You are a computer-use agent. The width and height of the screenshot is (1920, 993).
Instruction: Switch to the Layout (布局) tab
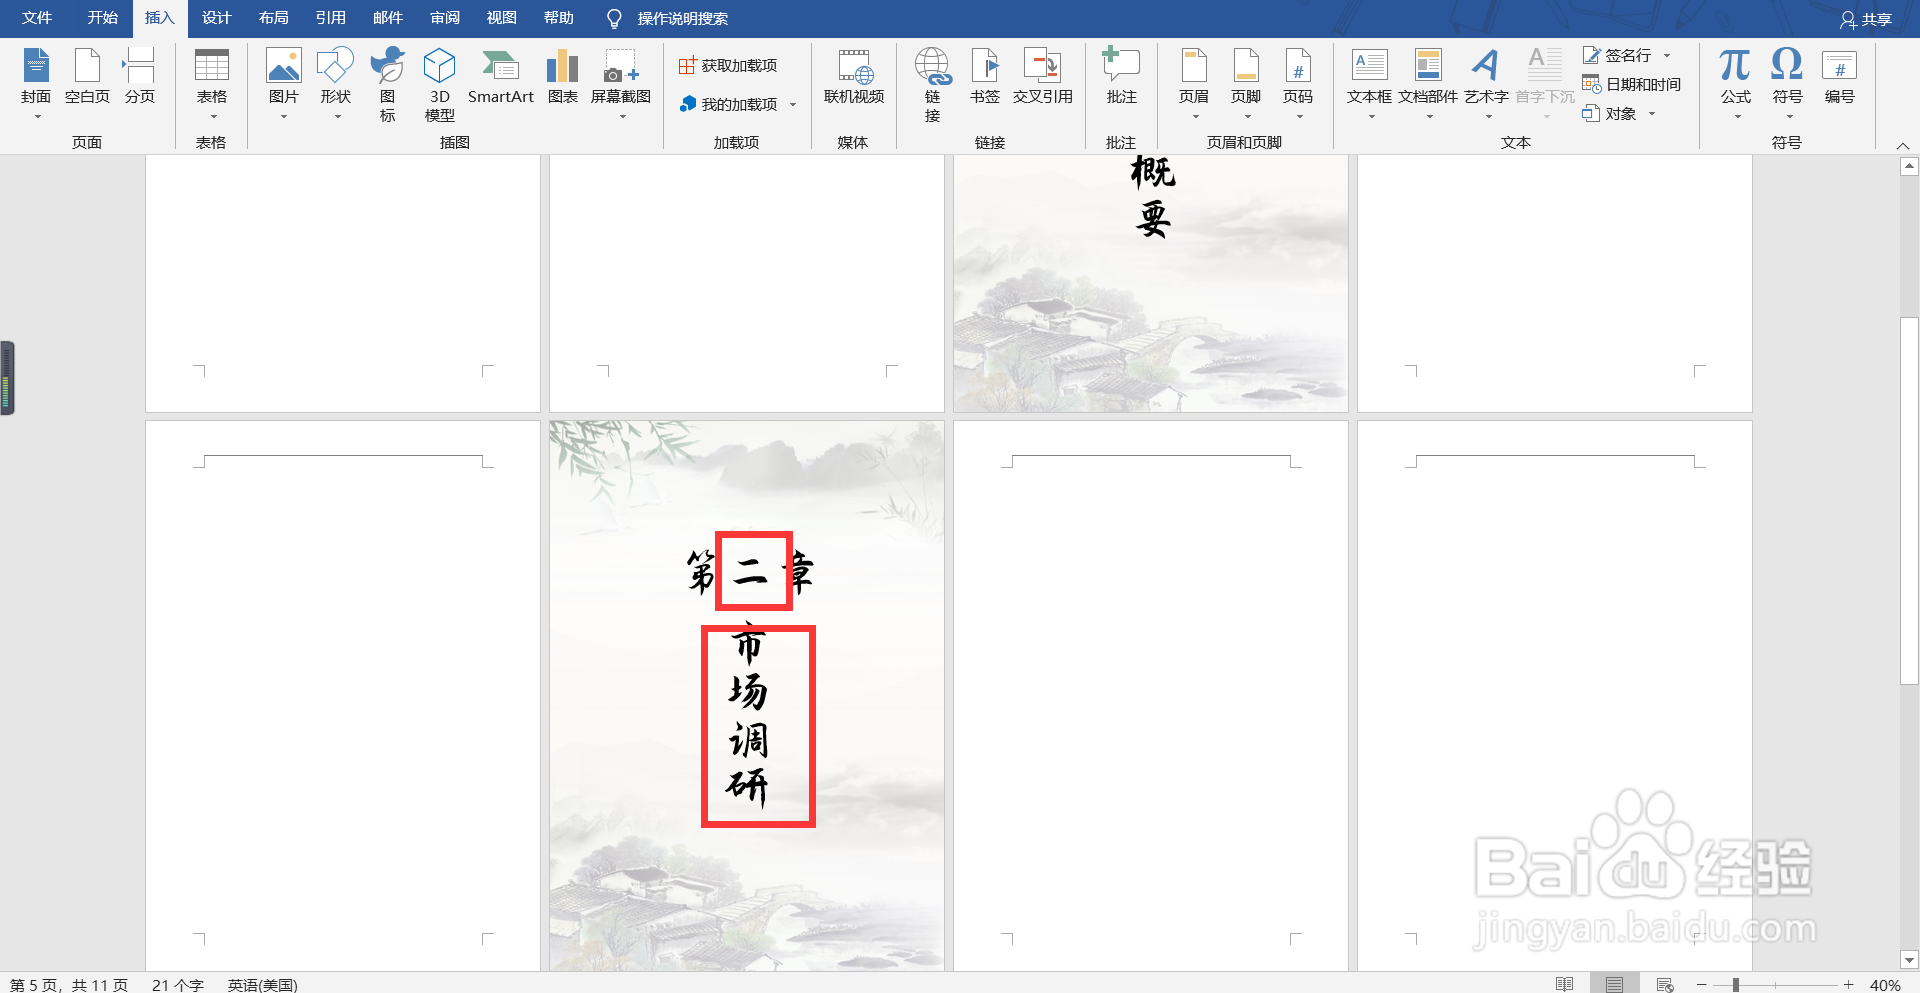click(273, 18)
